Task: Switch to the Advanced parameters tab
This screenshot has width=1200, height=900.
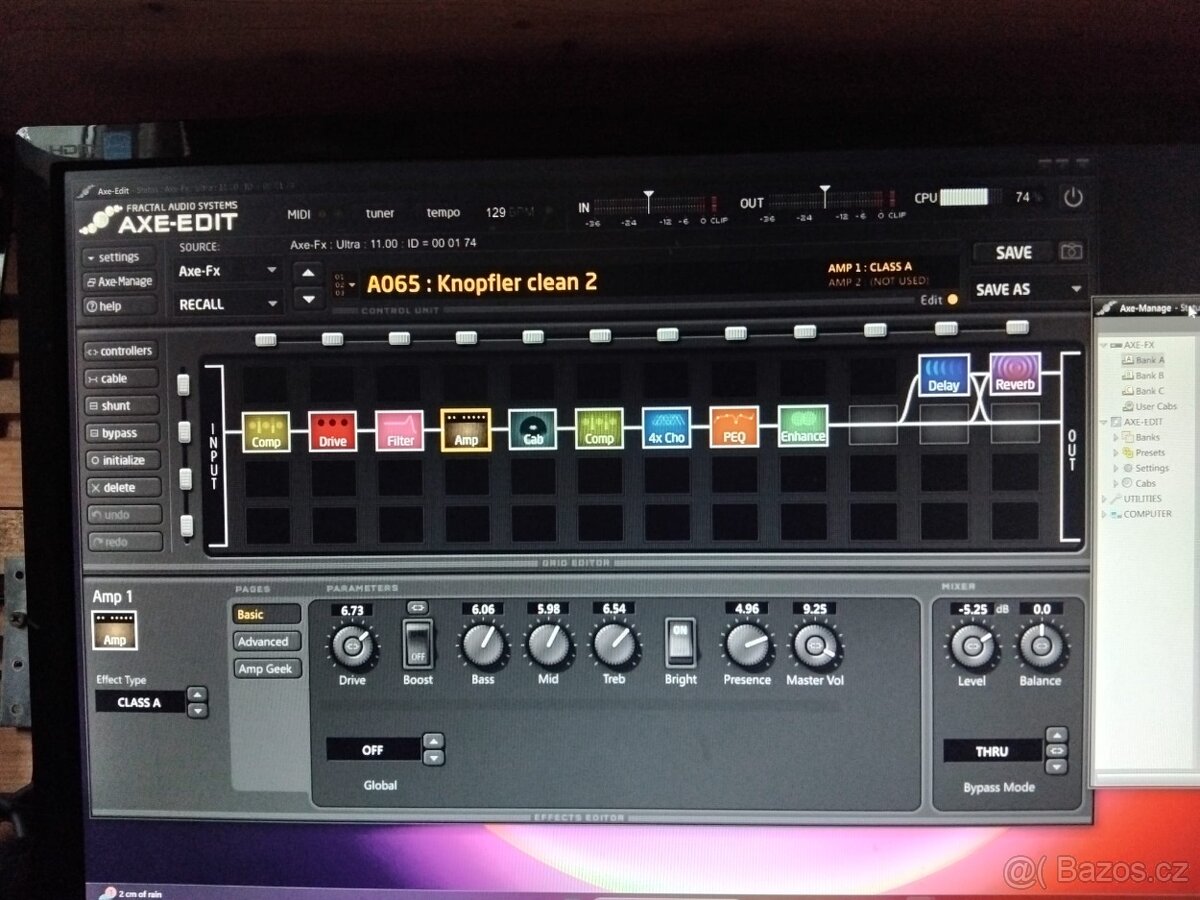Action: click(265, 641)
